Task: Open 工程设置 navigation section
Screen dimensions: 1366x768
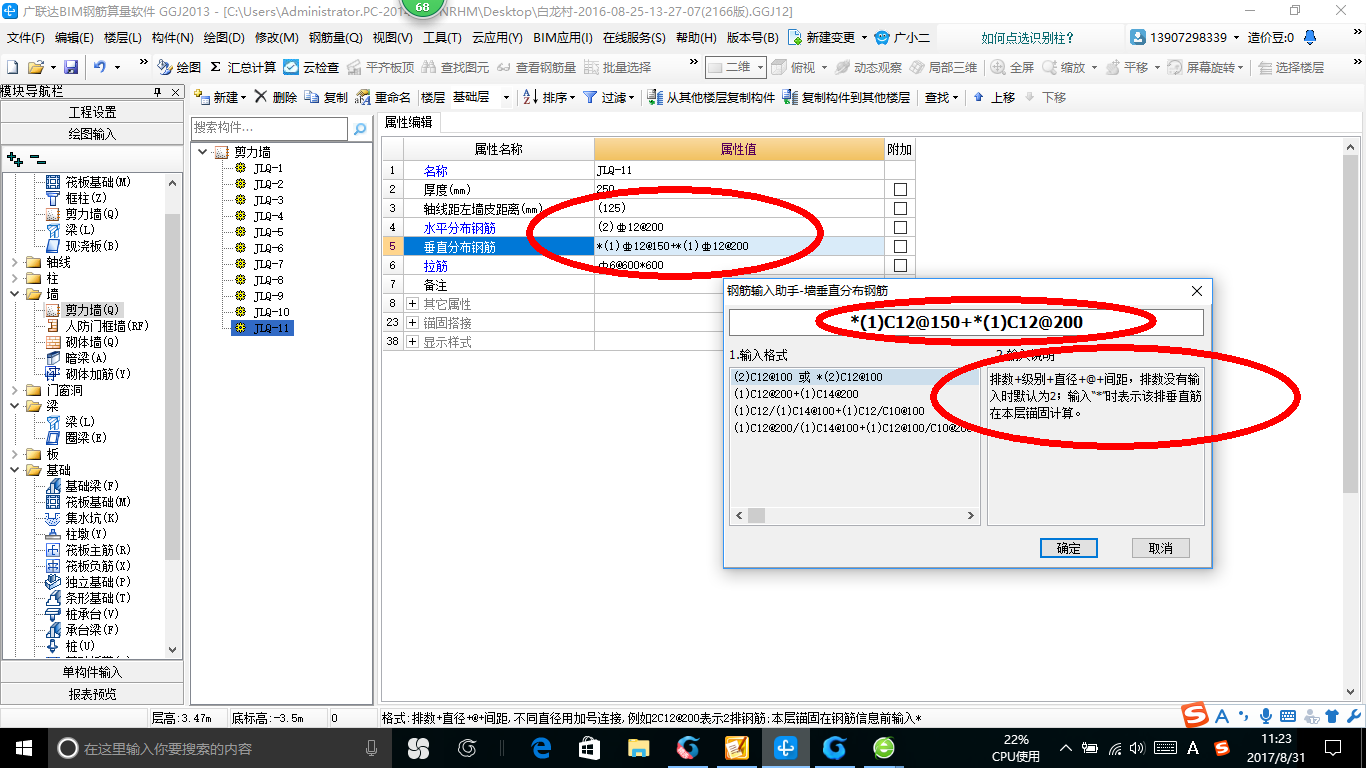Action: click(x=92, y=112)
